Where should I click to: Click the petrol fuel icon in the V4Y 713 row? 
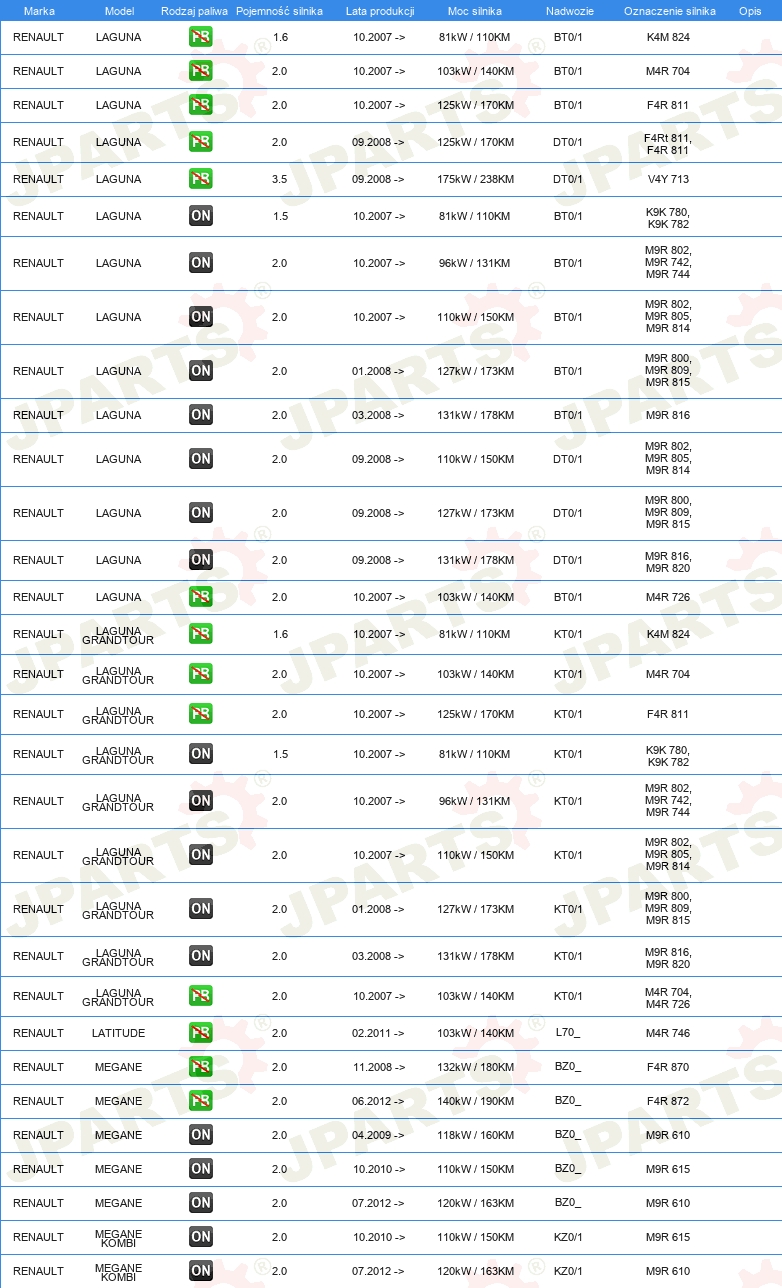(201, 179)
